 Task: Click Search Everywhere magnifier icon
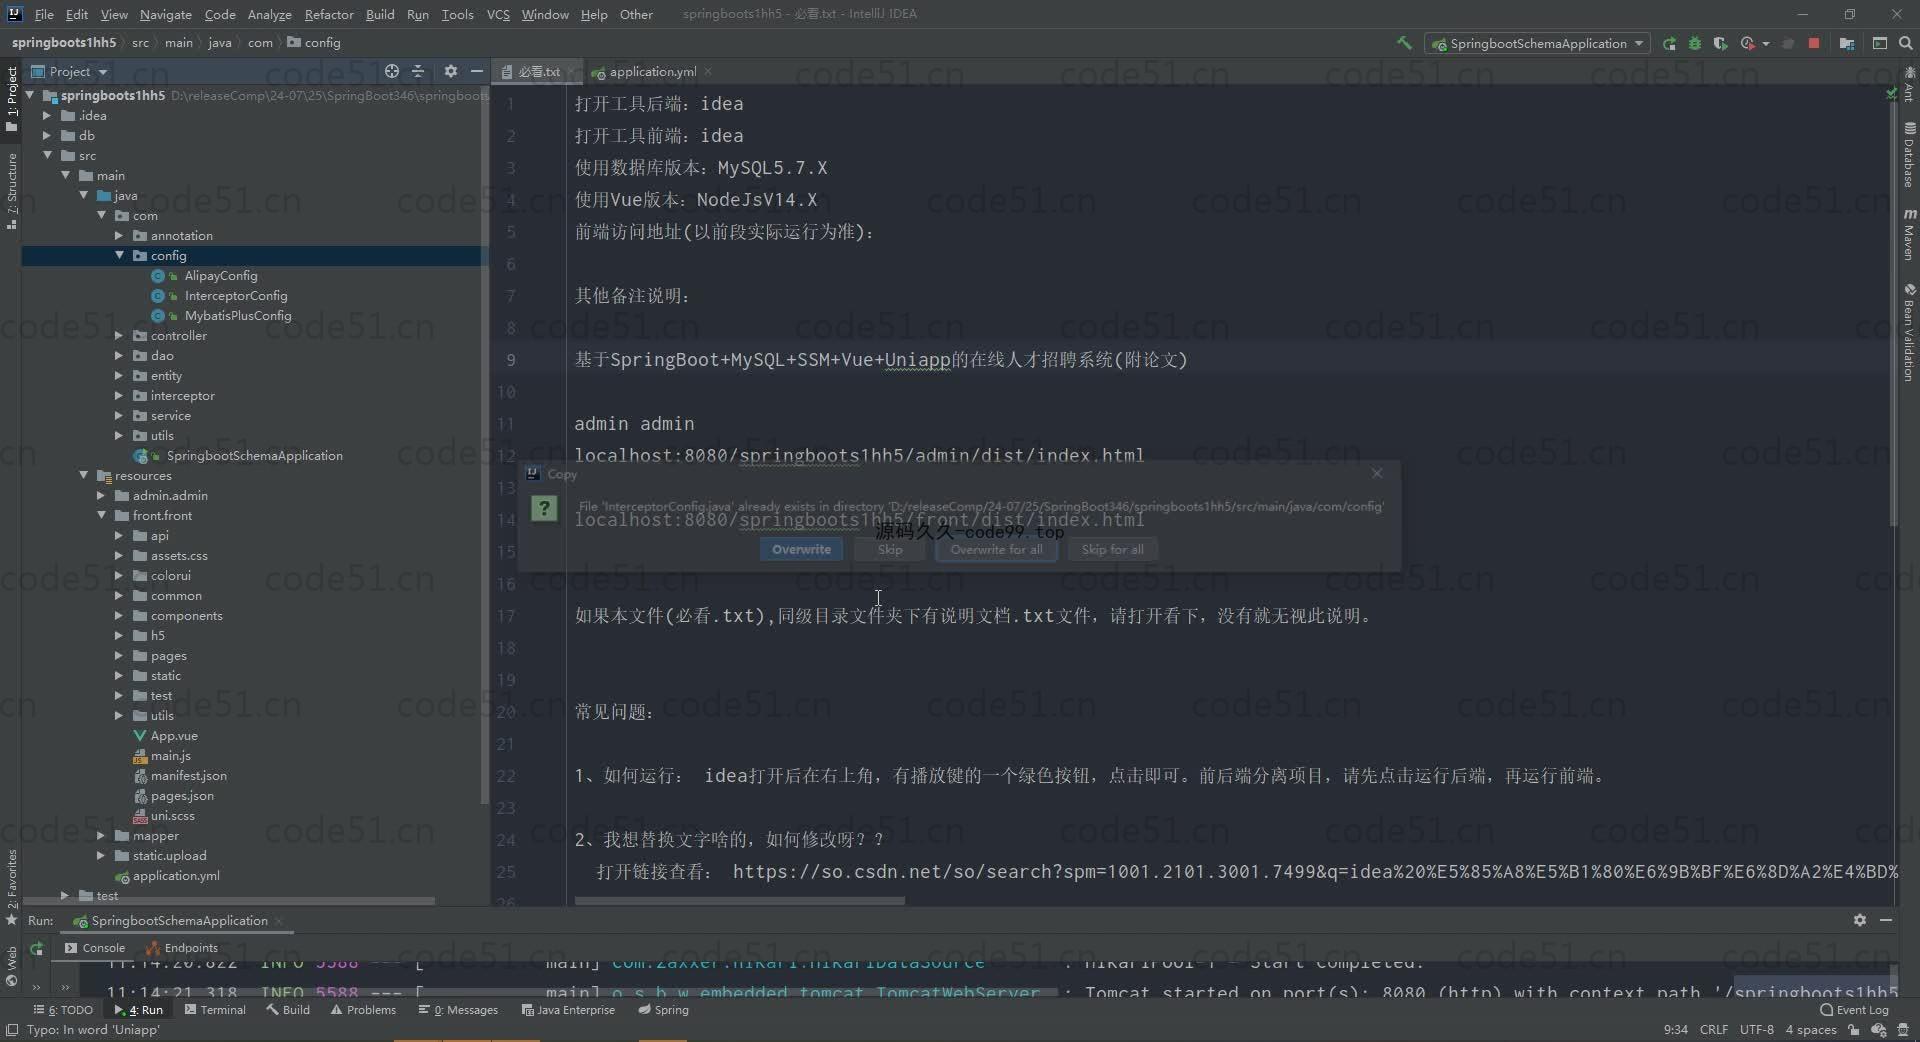click(1906, 43)
